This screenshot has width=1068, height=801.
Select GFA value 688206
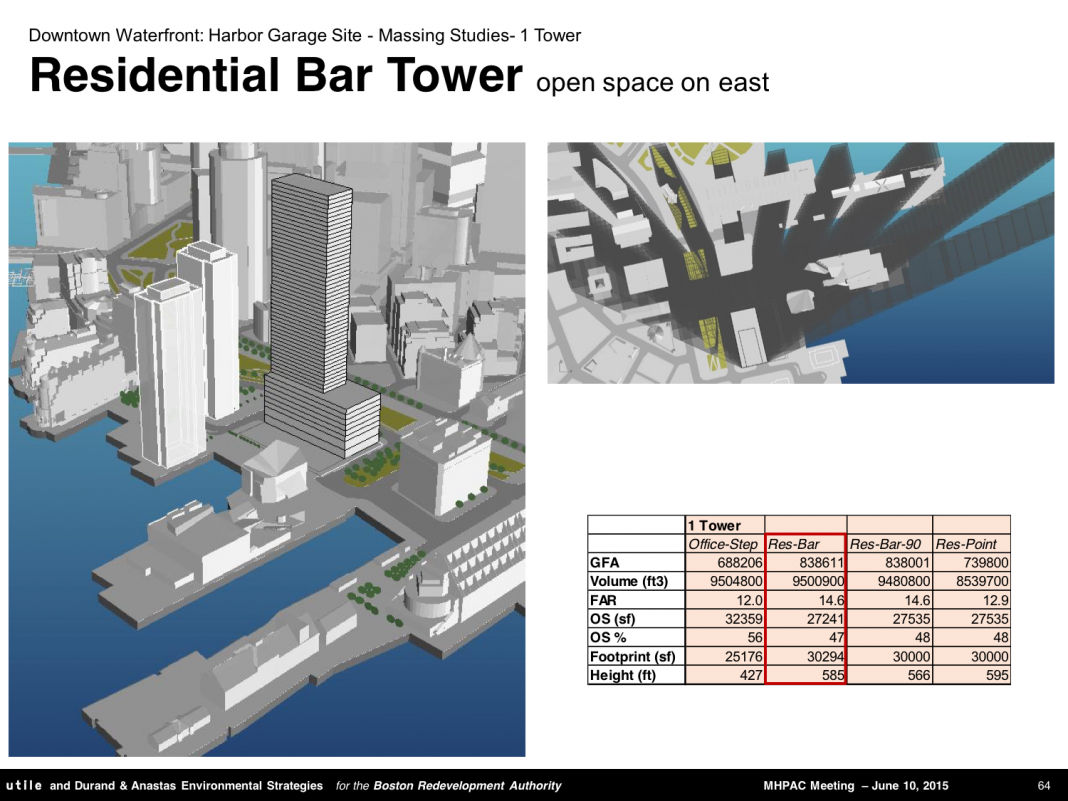[740, 563]
